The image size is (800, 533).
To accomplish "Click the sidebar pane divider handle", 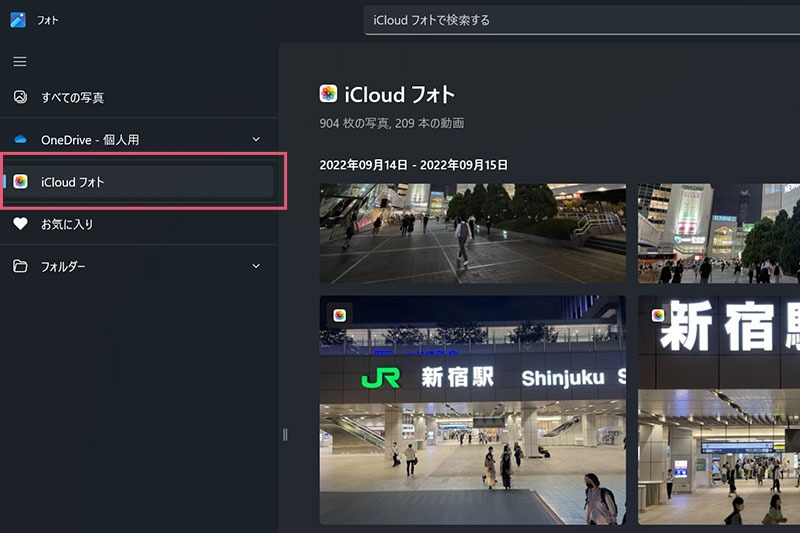I will pyautogui.click(x=285, y=435).
